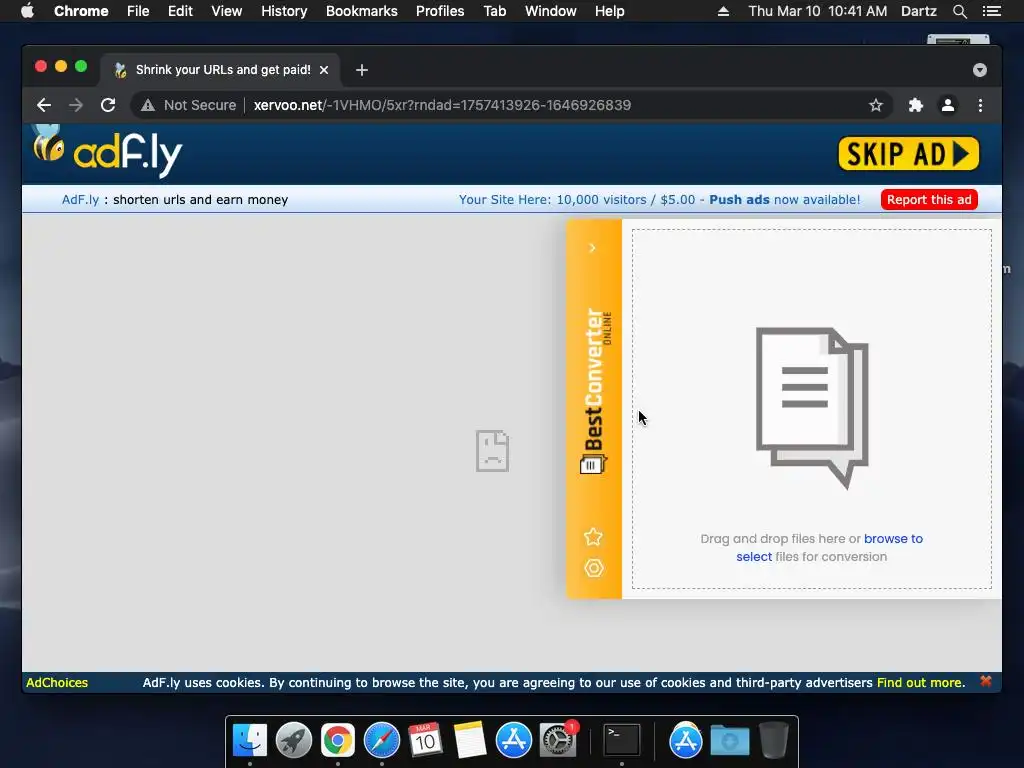This screenshot has width=1024, height=768.
Task: Close the Shrink your URLs tab
Action: (324, 70)
